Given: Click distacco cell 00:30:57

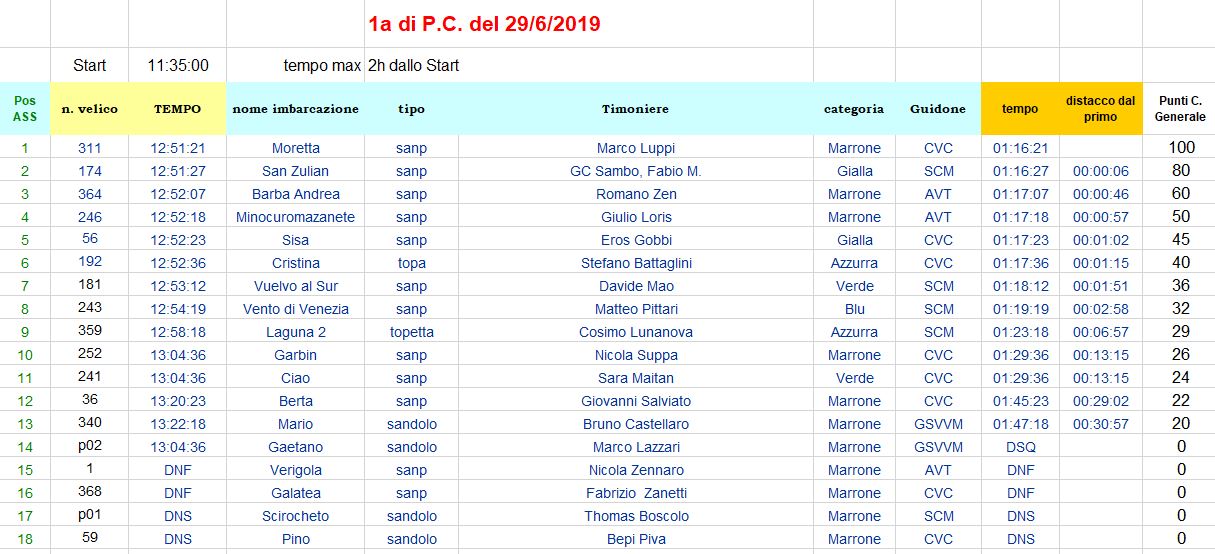Looking at the screenshot, I should tap(1100, 424).
